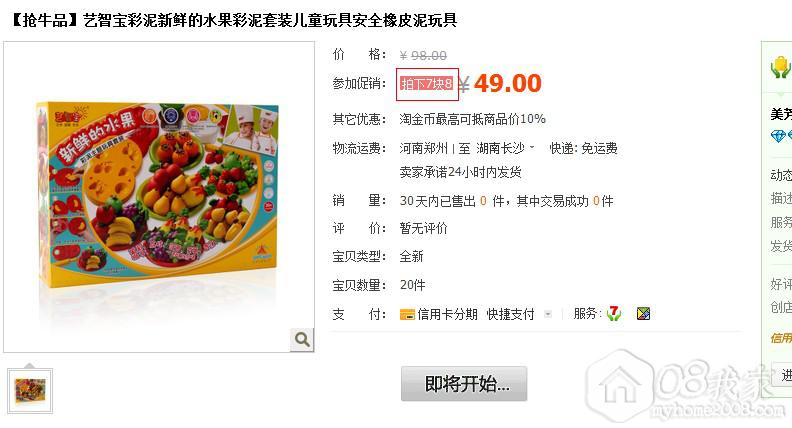Viewport: 792px width, 428px height.
Task: Click the gold crown seller badge icon
Action: (780, 67)
